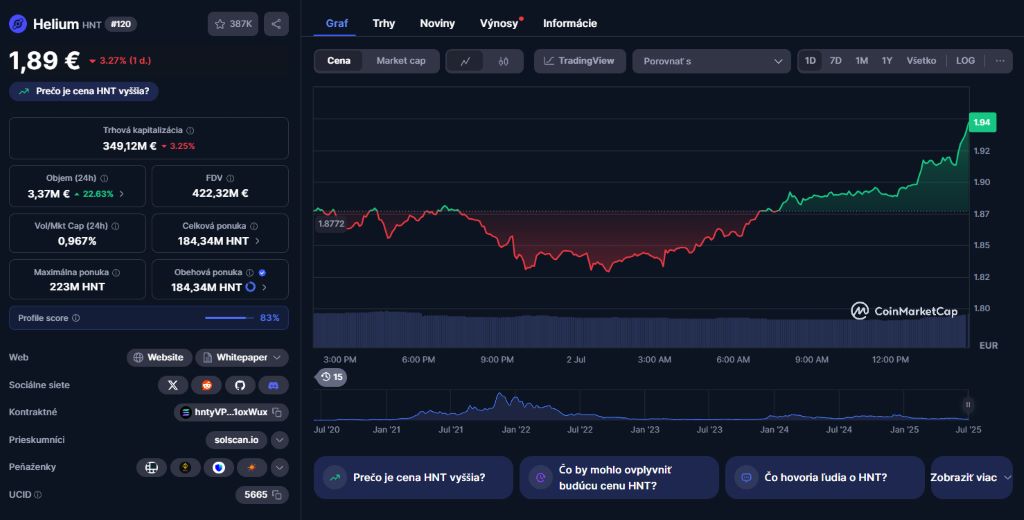This screenshot has width=1024, height=520.
Task: Switch to the Noviny tab
Action: [437, 24]
